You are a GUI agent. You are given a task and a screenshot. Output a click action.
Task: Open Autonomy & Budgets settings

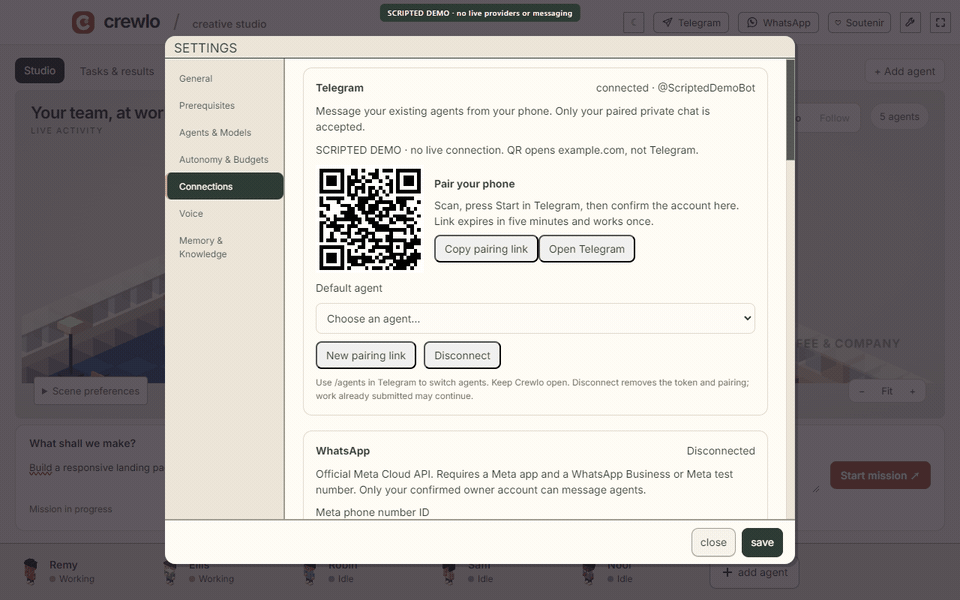225,159
